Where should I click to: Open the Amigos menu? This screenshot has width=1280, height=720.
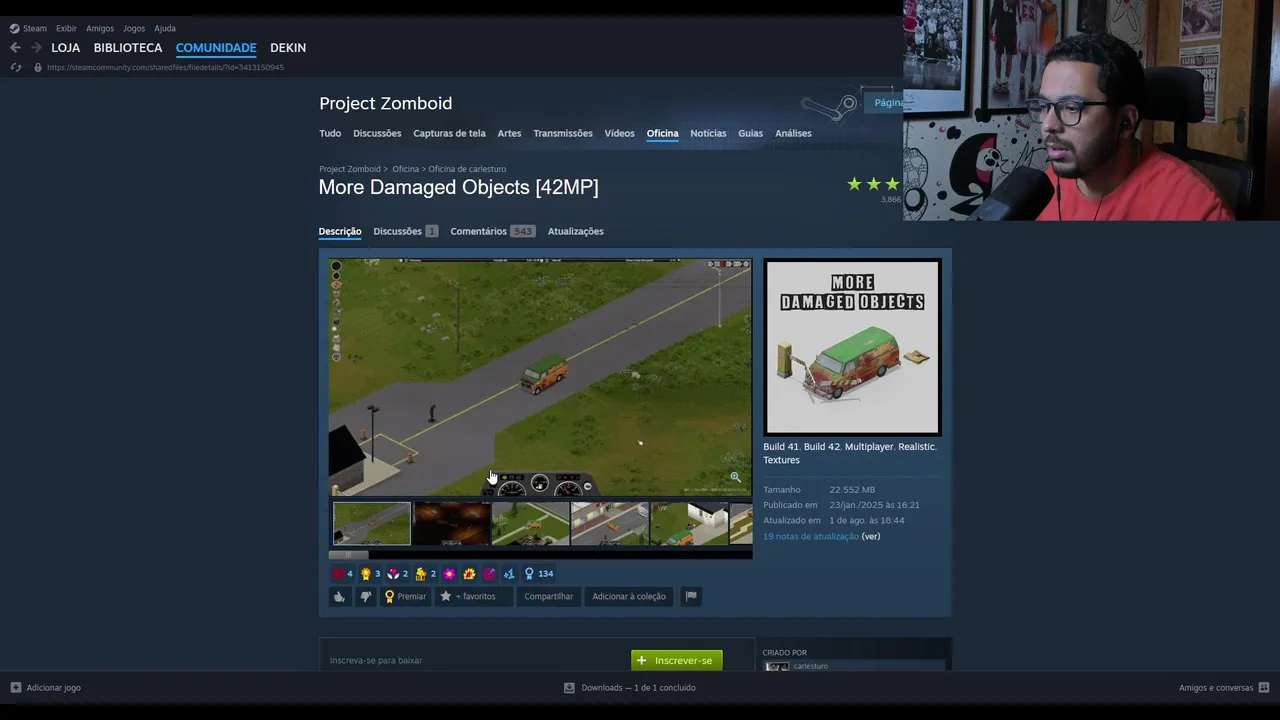click(100, 28)
